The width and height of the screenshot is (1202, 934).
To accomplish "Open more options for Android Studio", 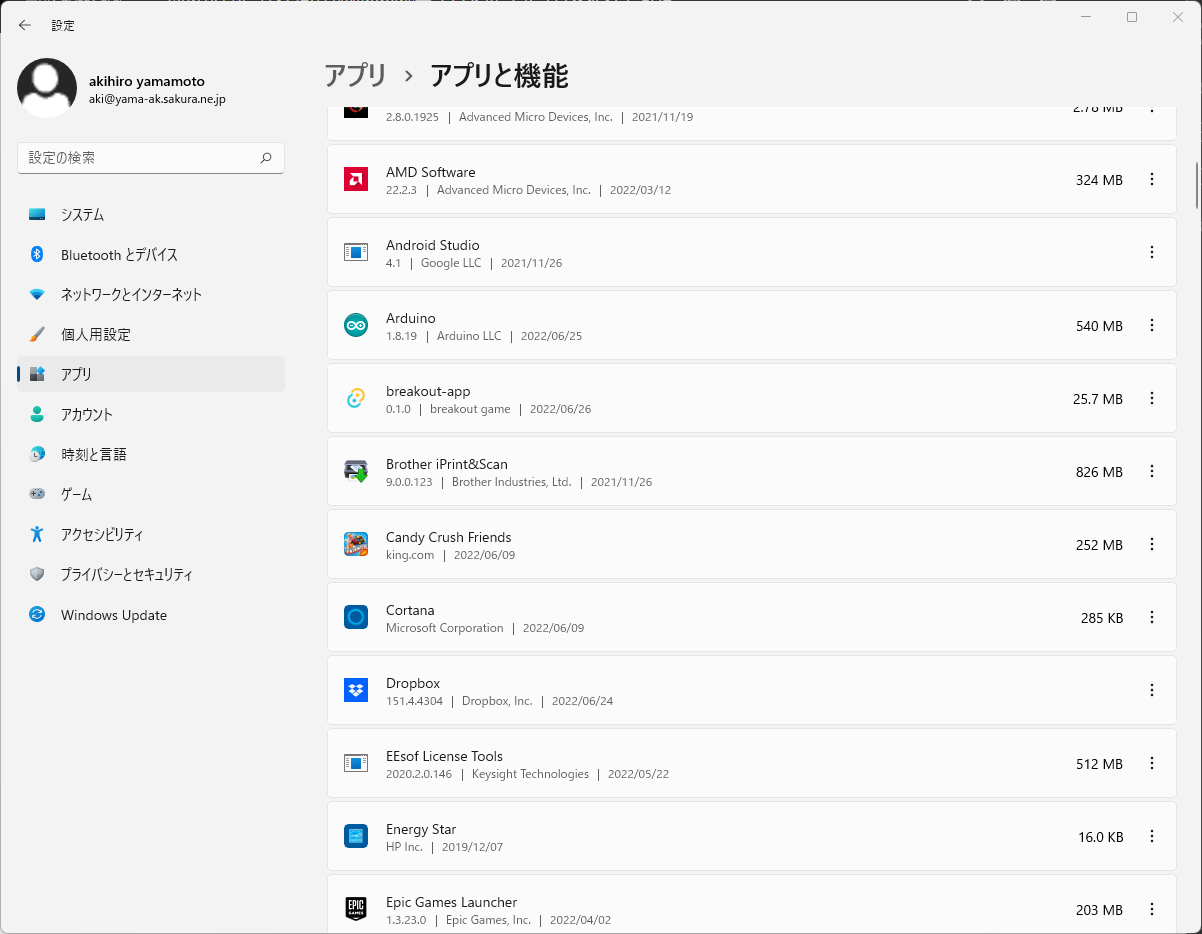I will pos(1151,253).
